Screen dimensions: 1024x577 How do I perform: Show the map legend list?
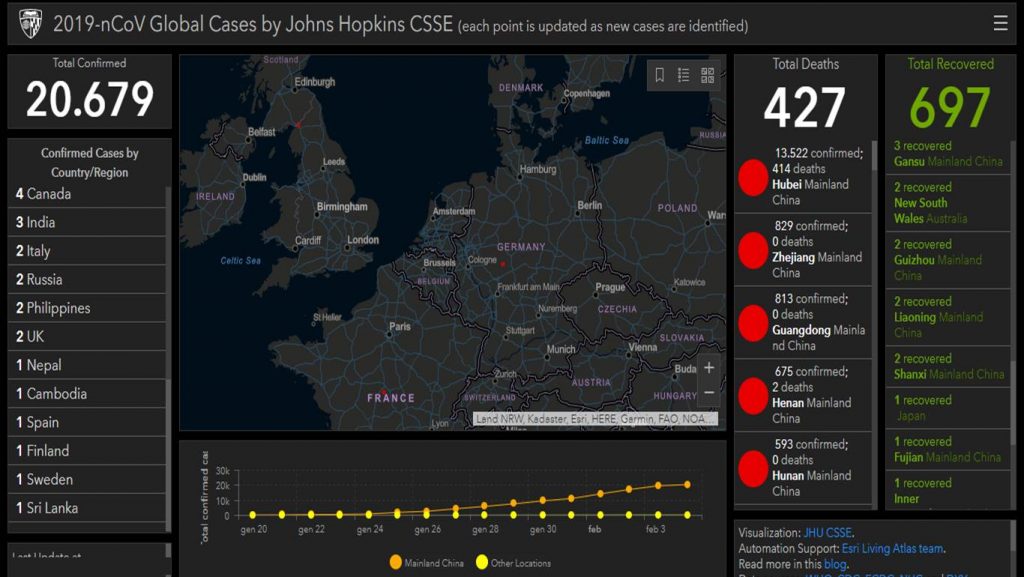click(684, 75)
